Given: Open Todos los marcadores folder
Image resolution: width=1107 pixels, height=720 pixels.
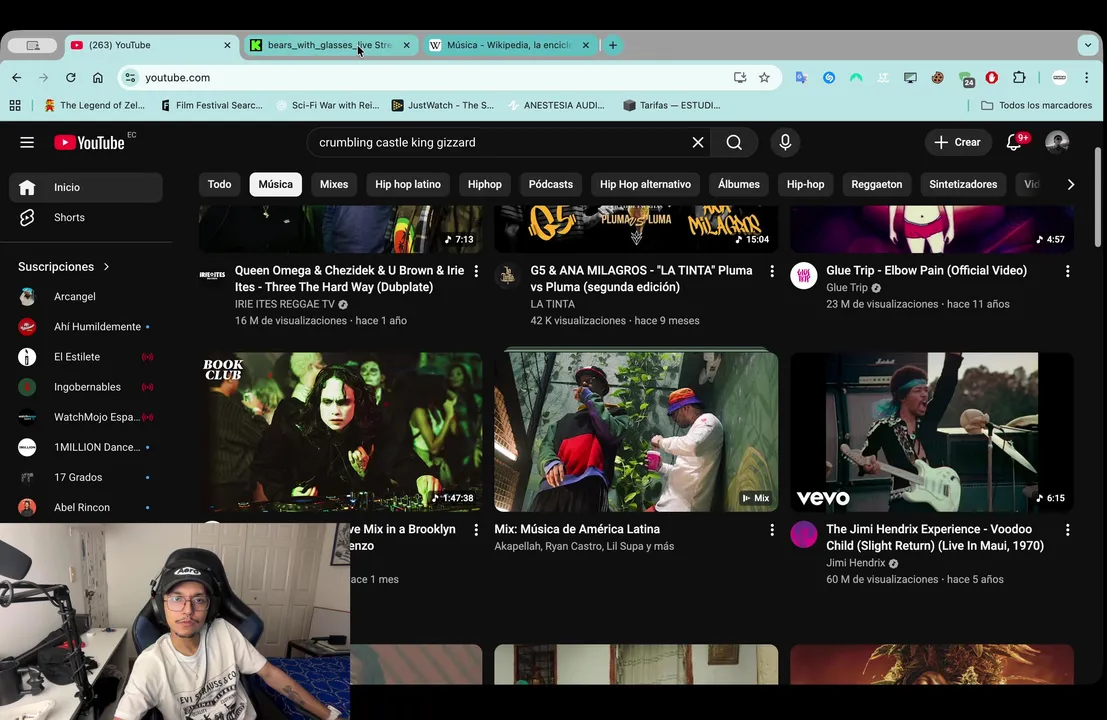Looking at the screenshot, I should pyautogui.click(x=1036, y=105).
